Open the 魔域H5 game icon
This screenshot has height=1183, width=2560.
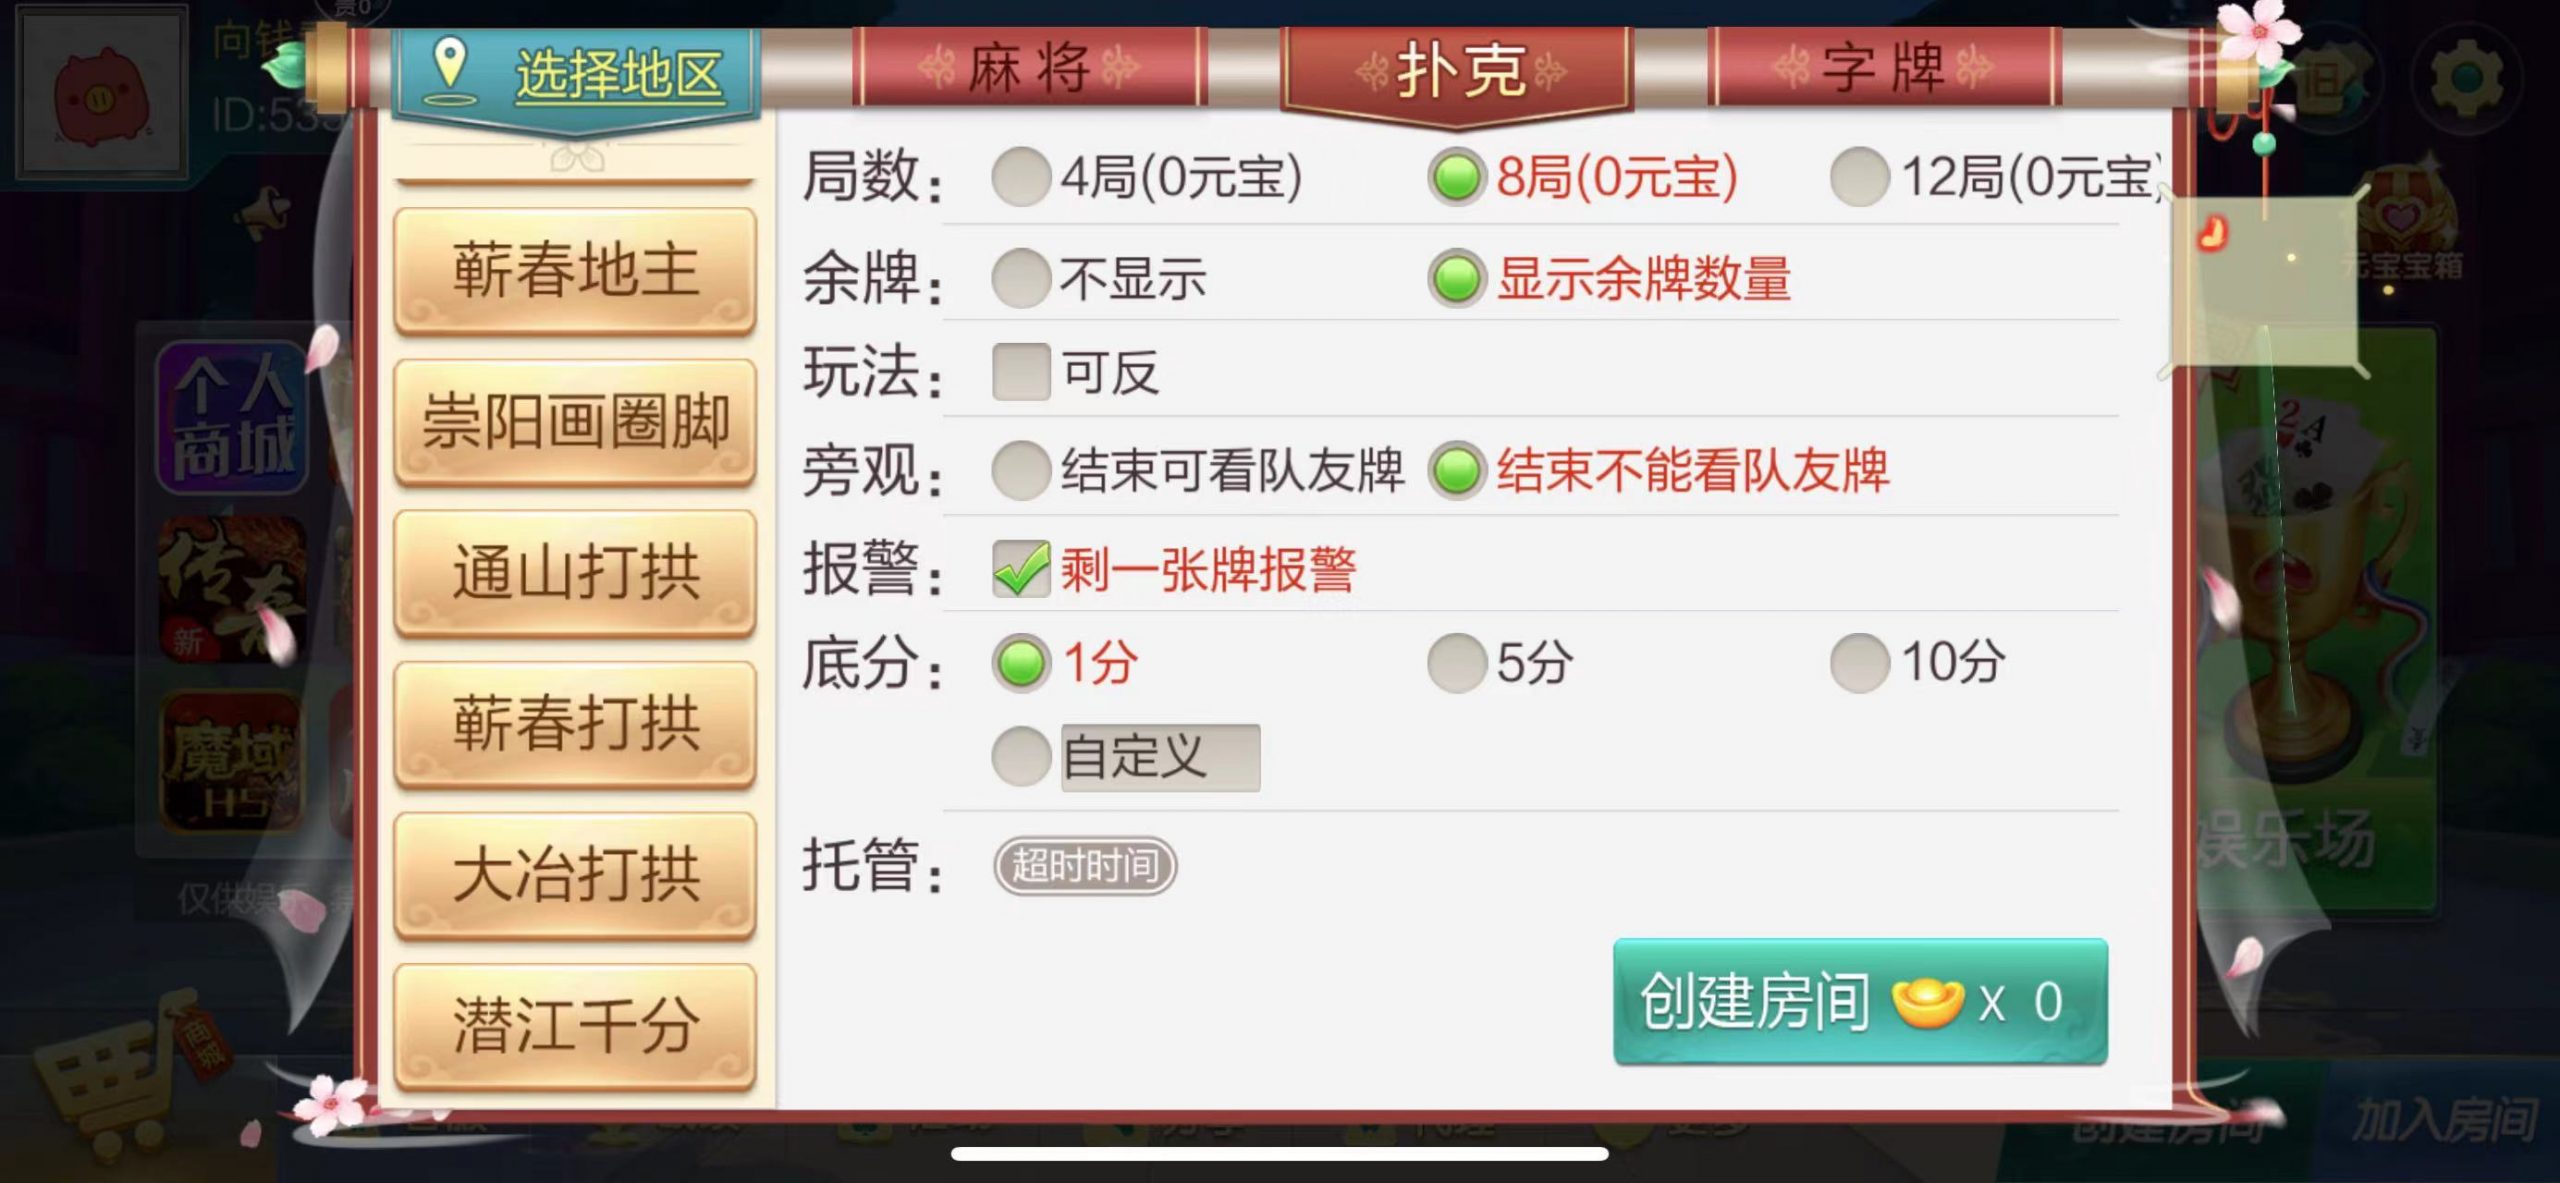click(232, 762)
